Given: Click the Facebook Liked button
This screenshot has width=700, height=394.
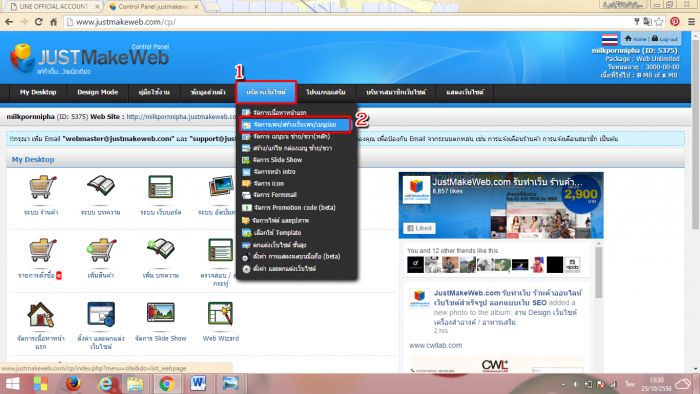Looking at the screenshot, I should pyautogui.click(x=419, y=228).
